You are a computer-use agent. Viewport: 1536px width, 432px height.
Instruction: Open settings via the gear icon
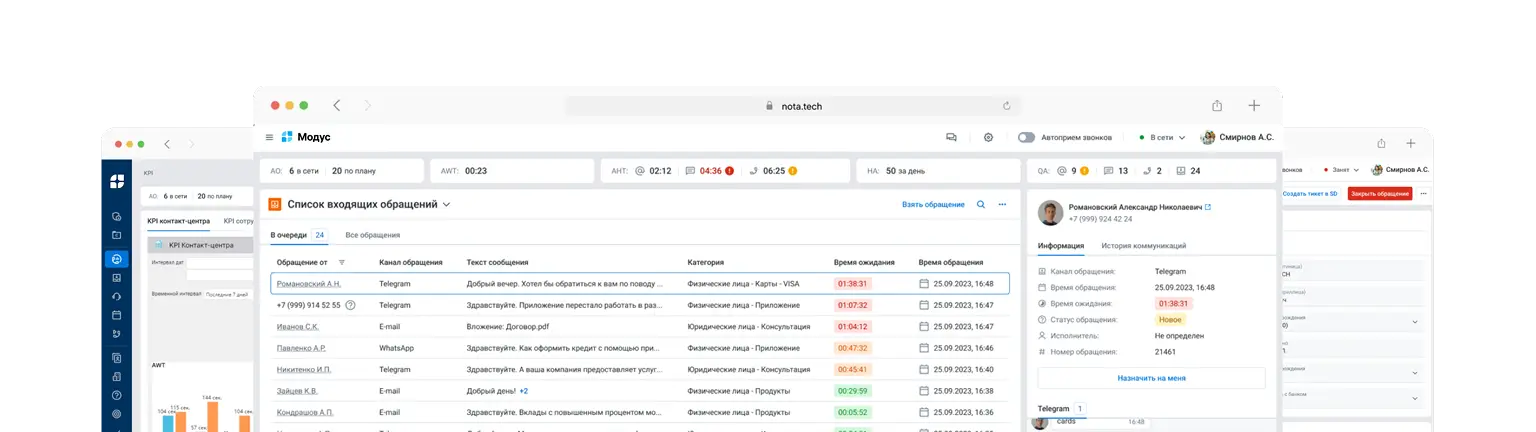click(x=988, y=137)
